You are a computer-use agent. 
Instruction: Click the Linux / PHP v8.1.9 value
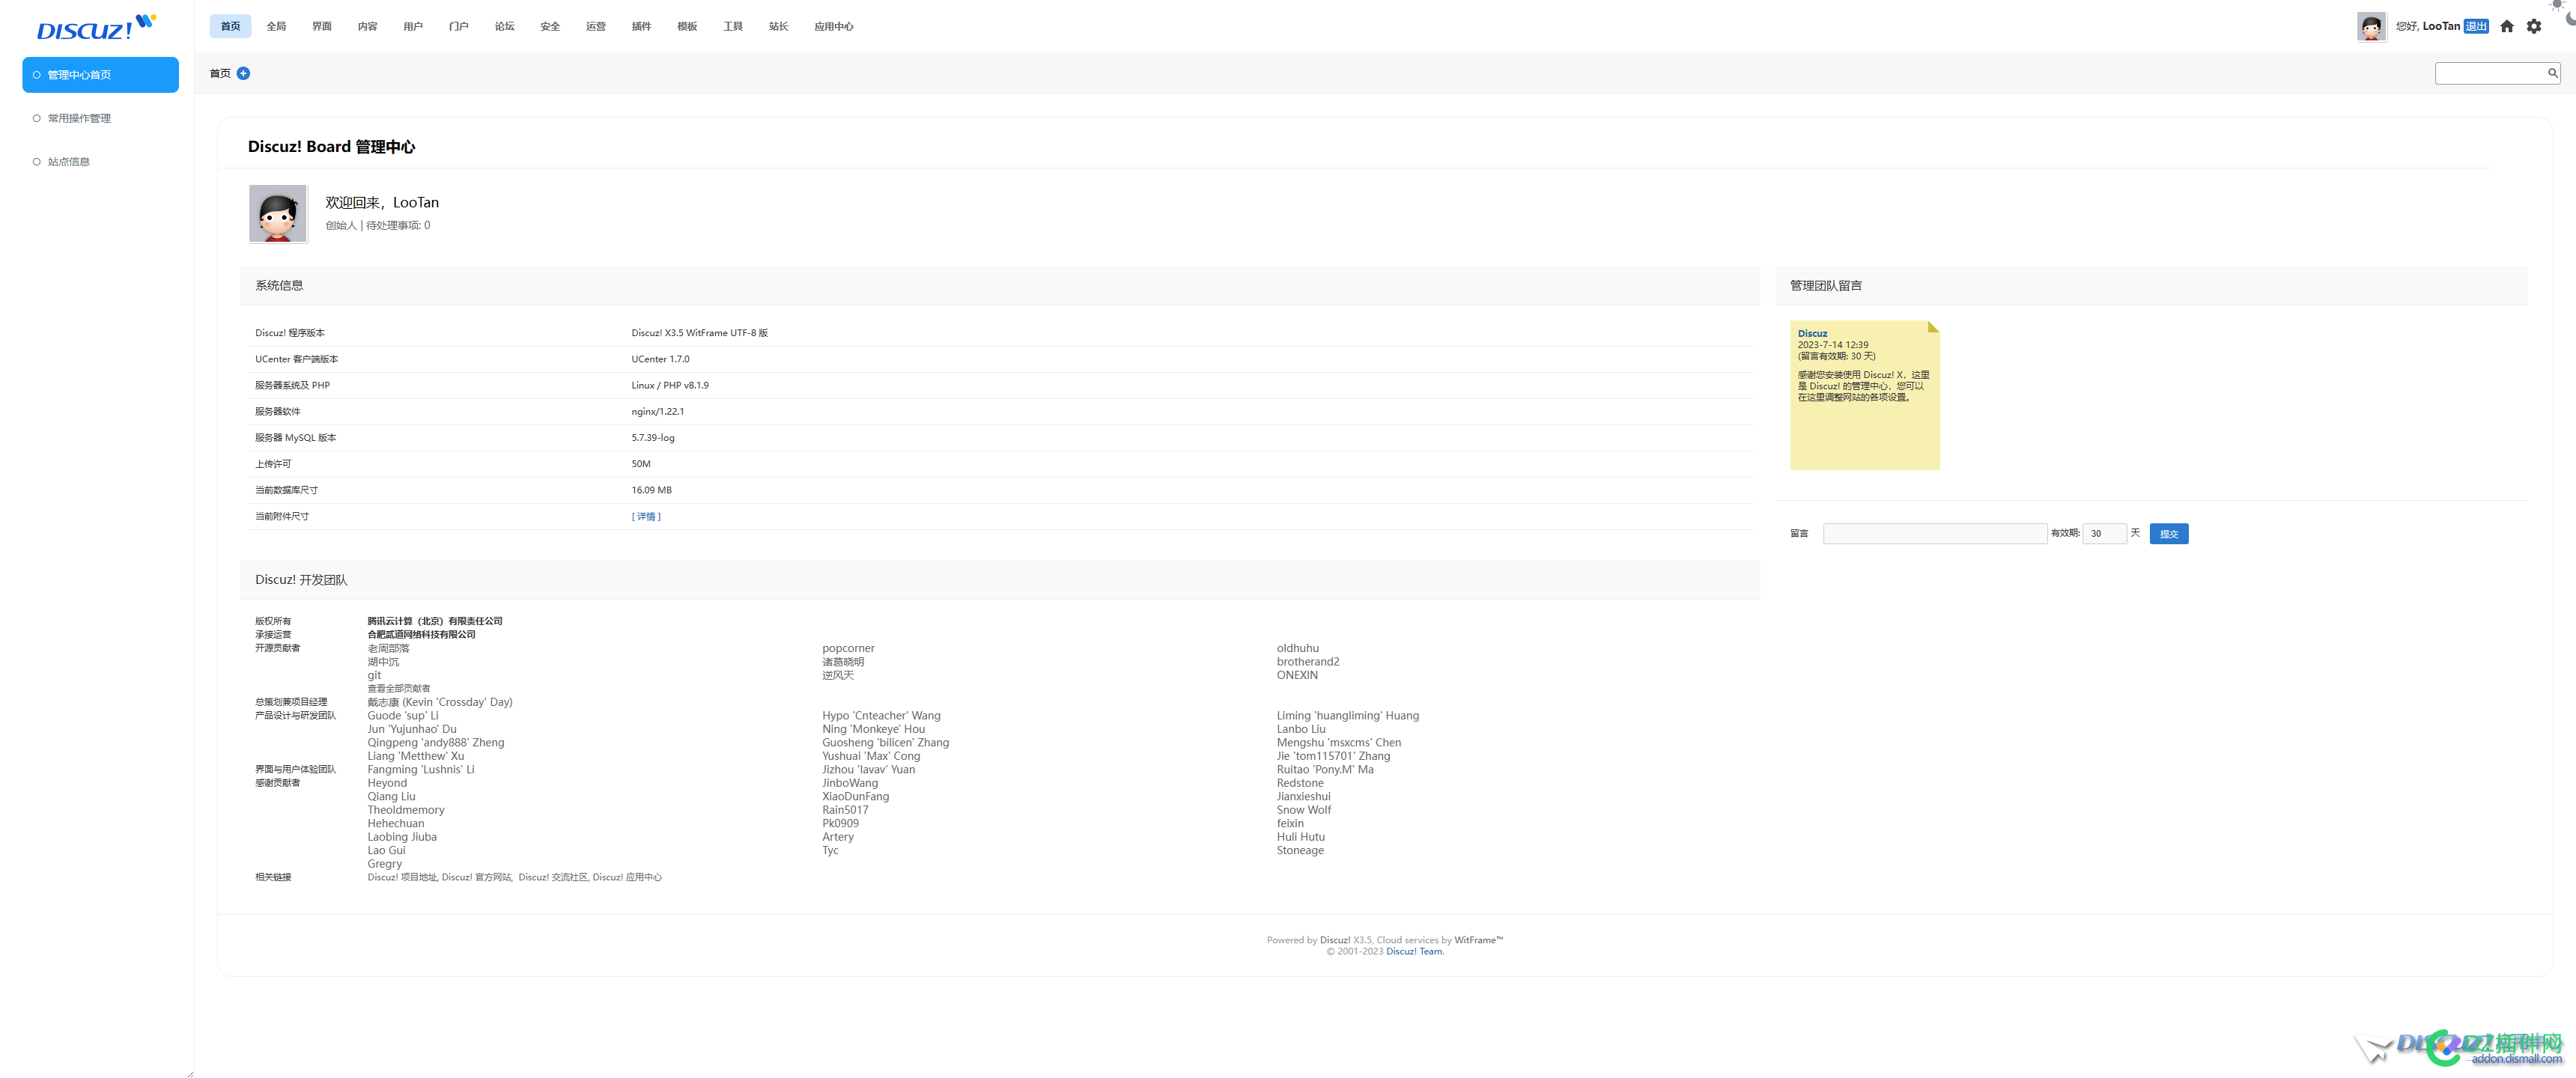click(x=670, y=385)
